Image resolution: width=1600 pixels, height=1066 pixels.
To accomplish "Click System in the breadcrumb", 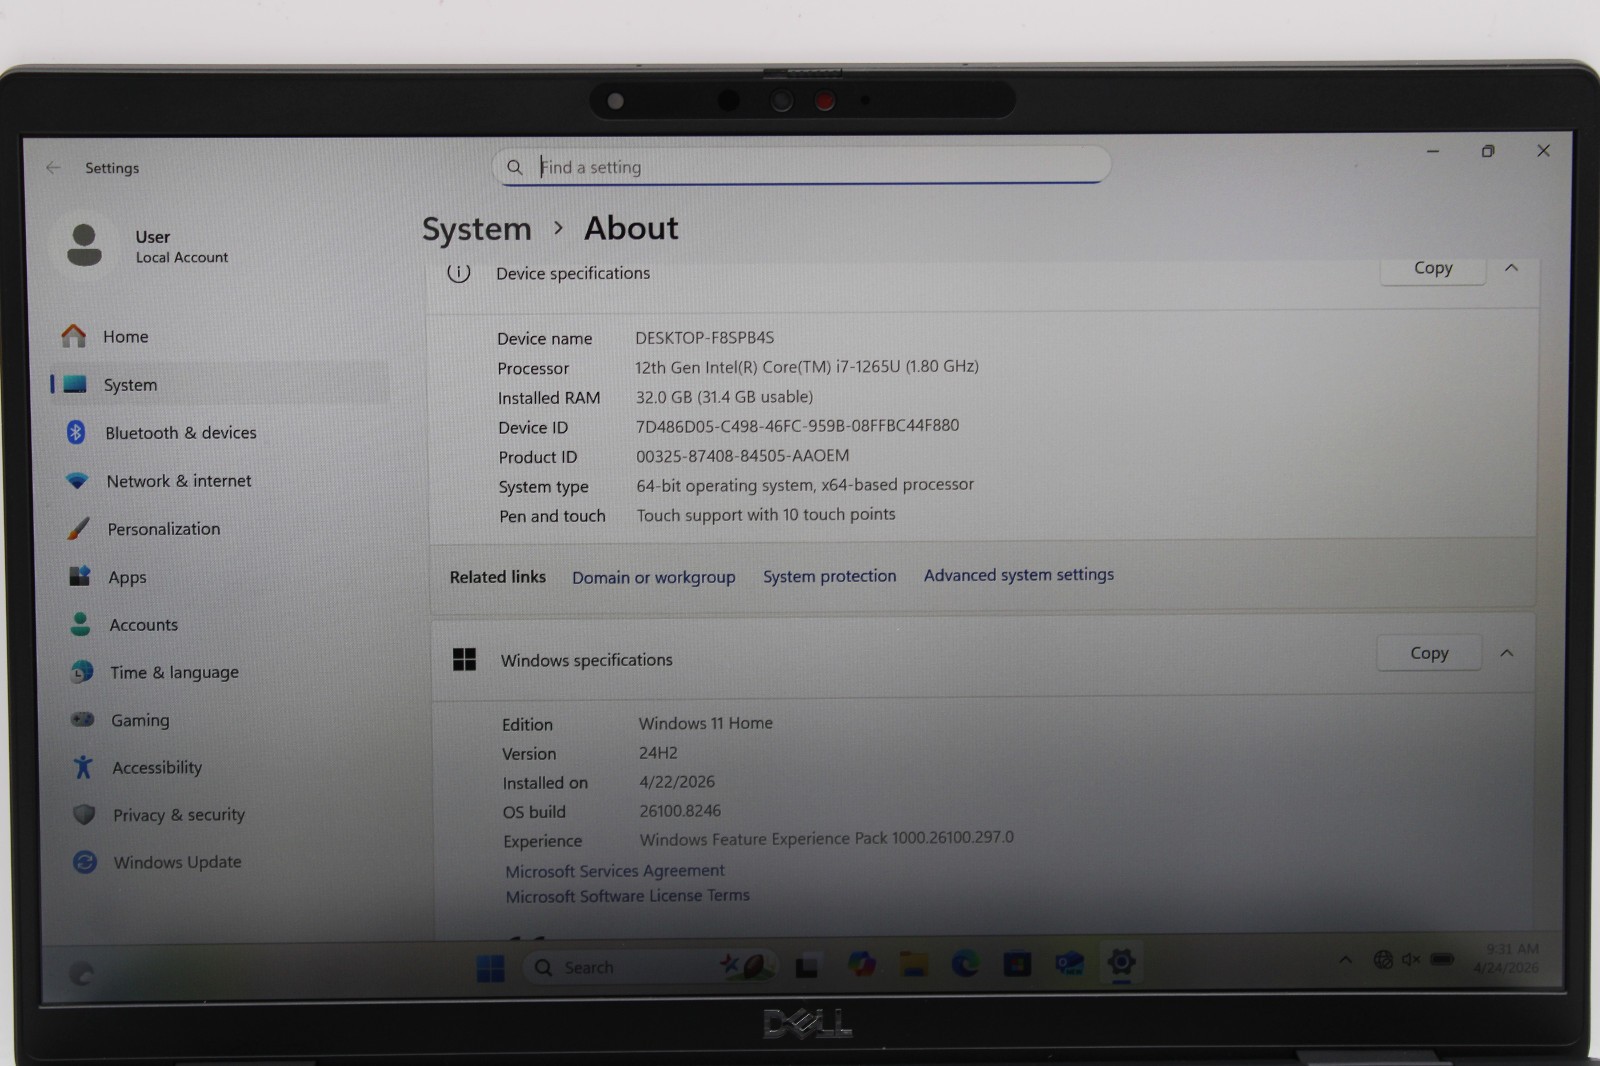I will [476, 229].
